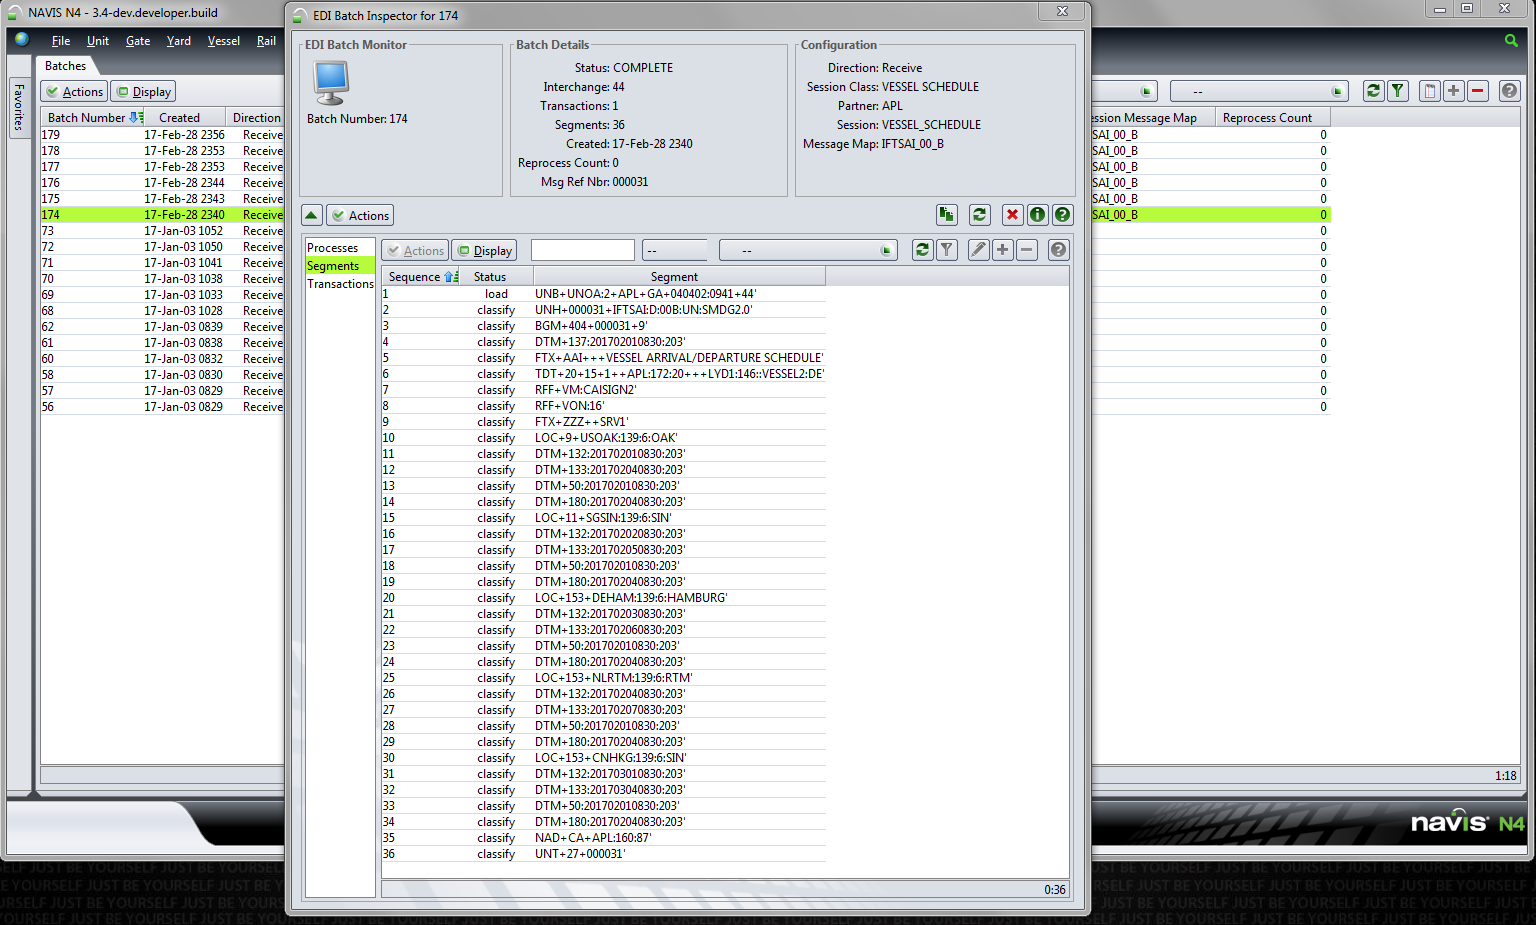Click Display button in Segments toolbar
This screenshot has height=925, width=1536.
(484, 250)
